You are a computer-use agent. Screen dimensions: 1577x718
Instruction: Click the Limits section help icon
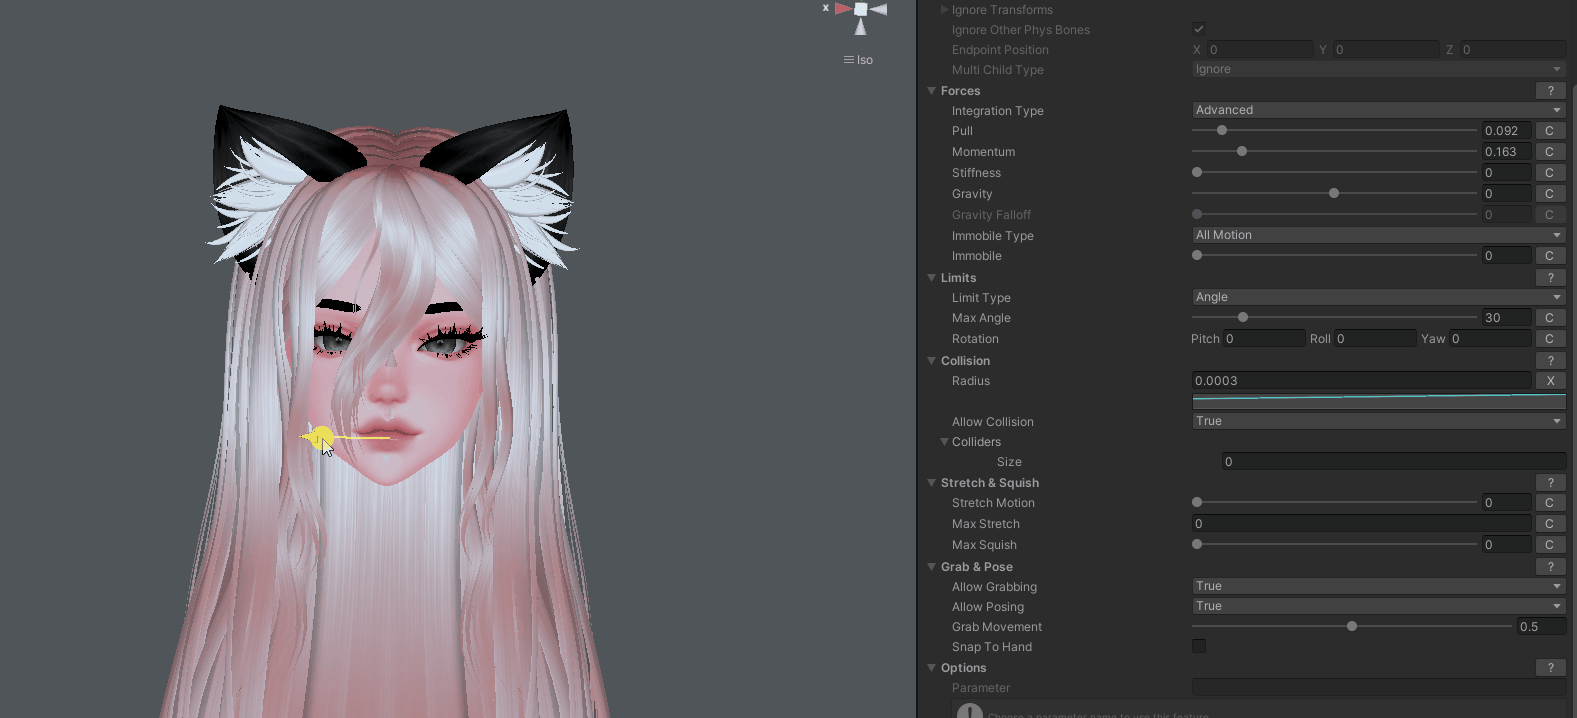[x=1550, y=278]
